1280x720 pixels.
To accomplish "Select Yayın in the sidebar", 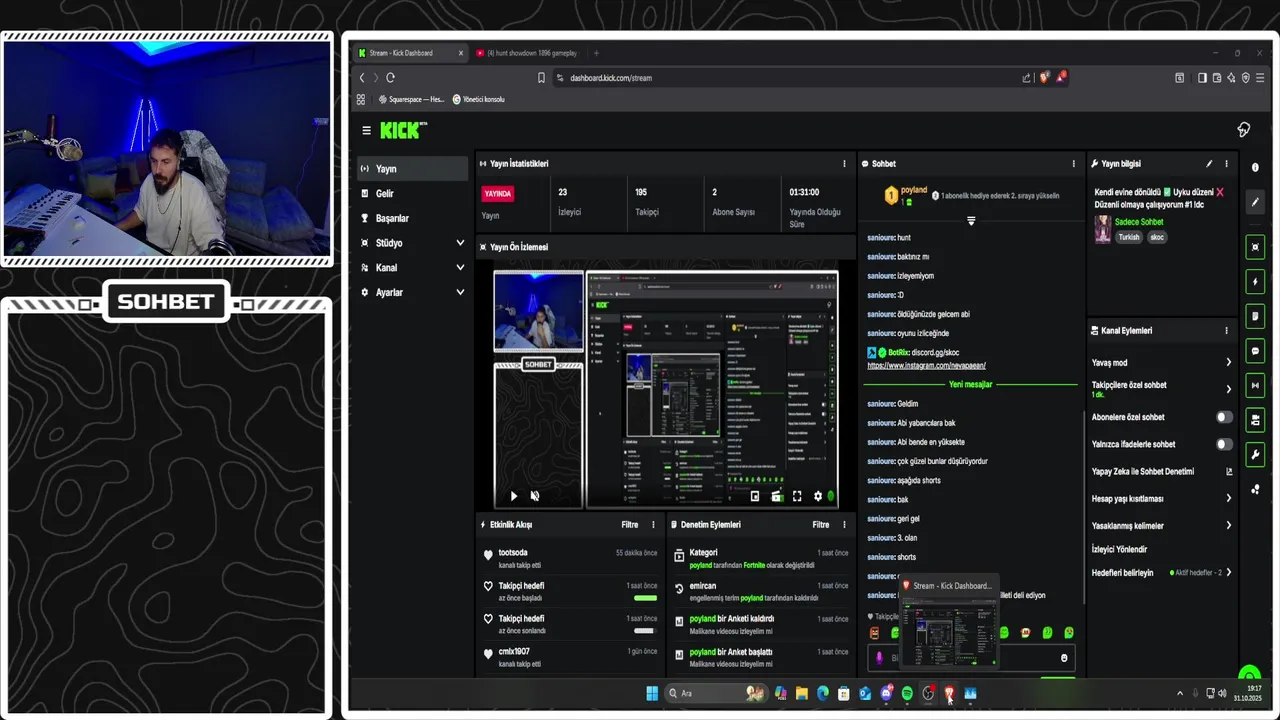I will tap(412, 169).
